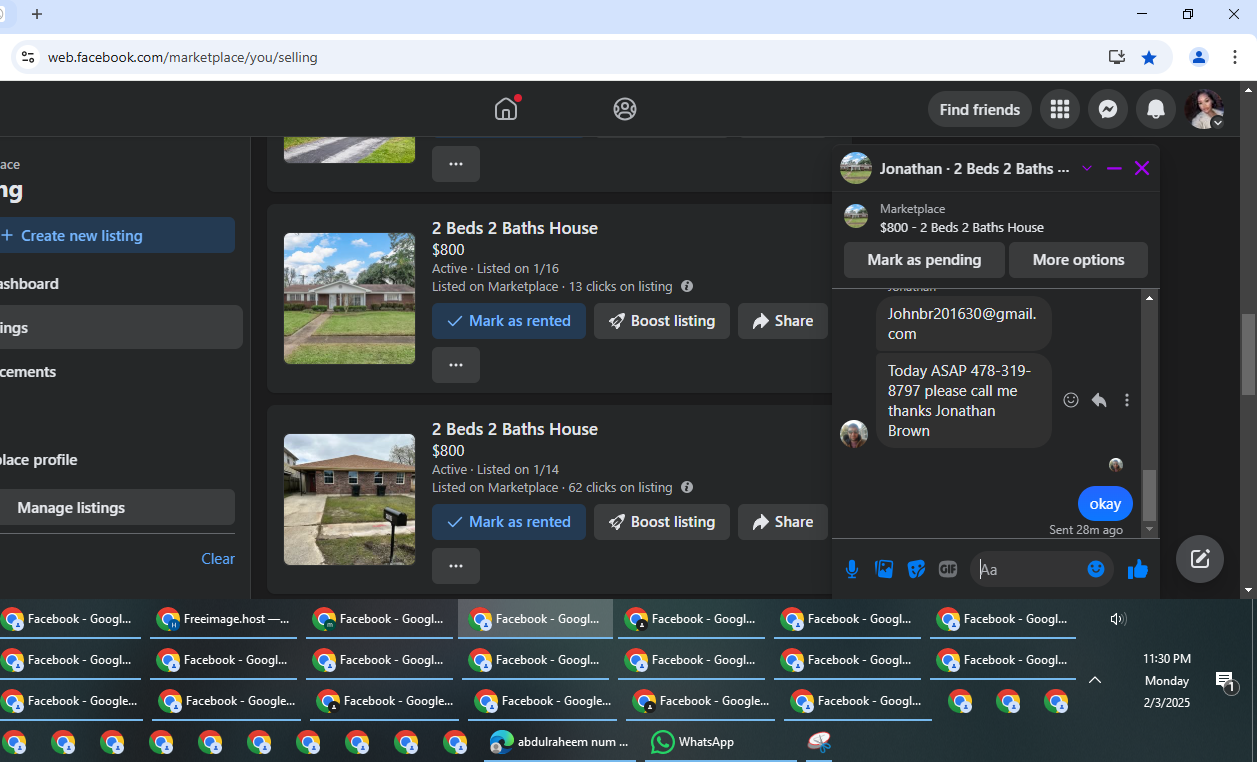The image size is (1257, 762).
Task: Open the account profile picture menu
Action: tap(1204, 109)
